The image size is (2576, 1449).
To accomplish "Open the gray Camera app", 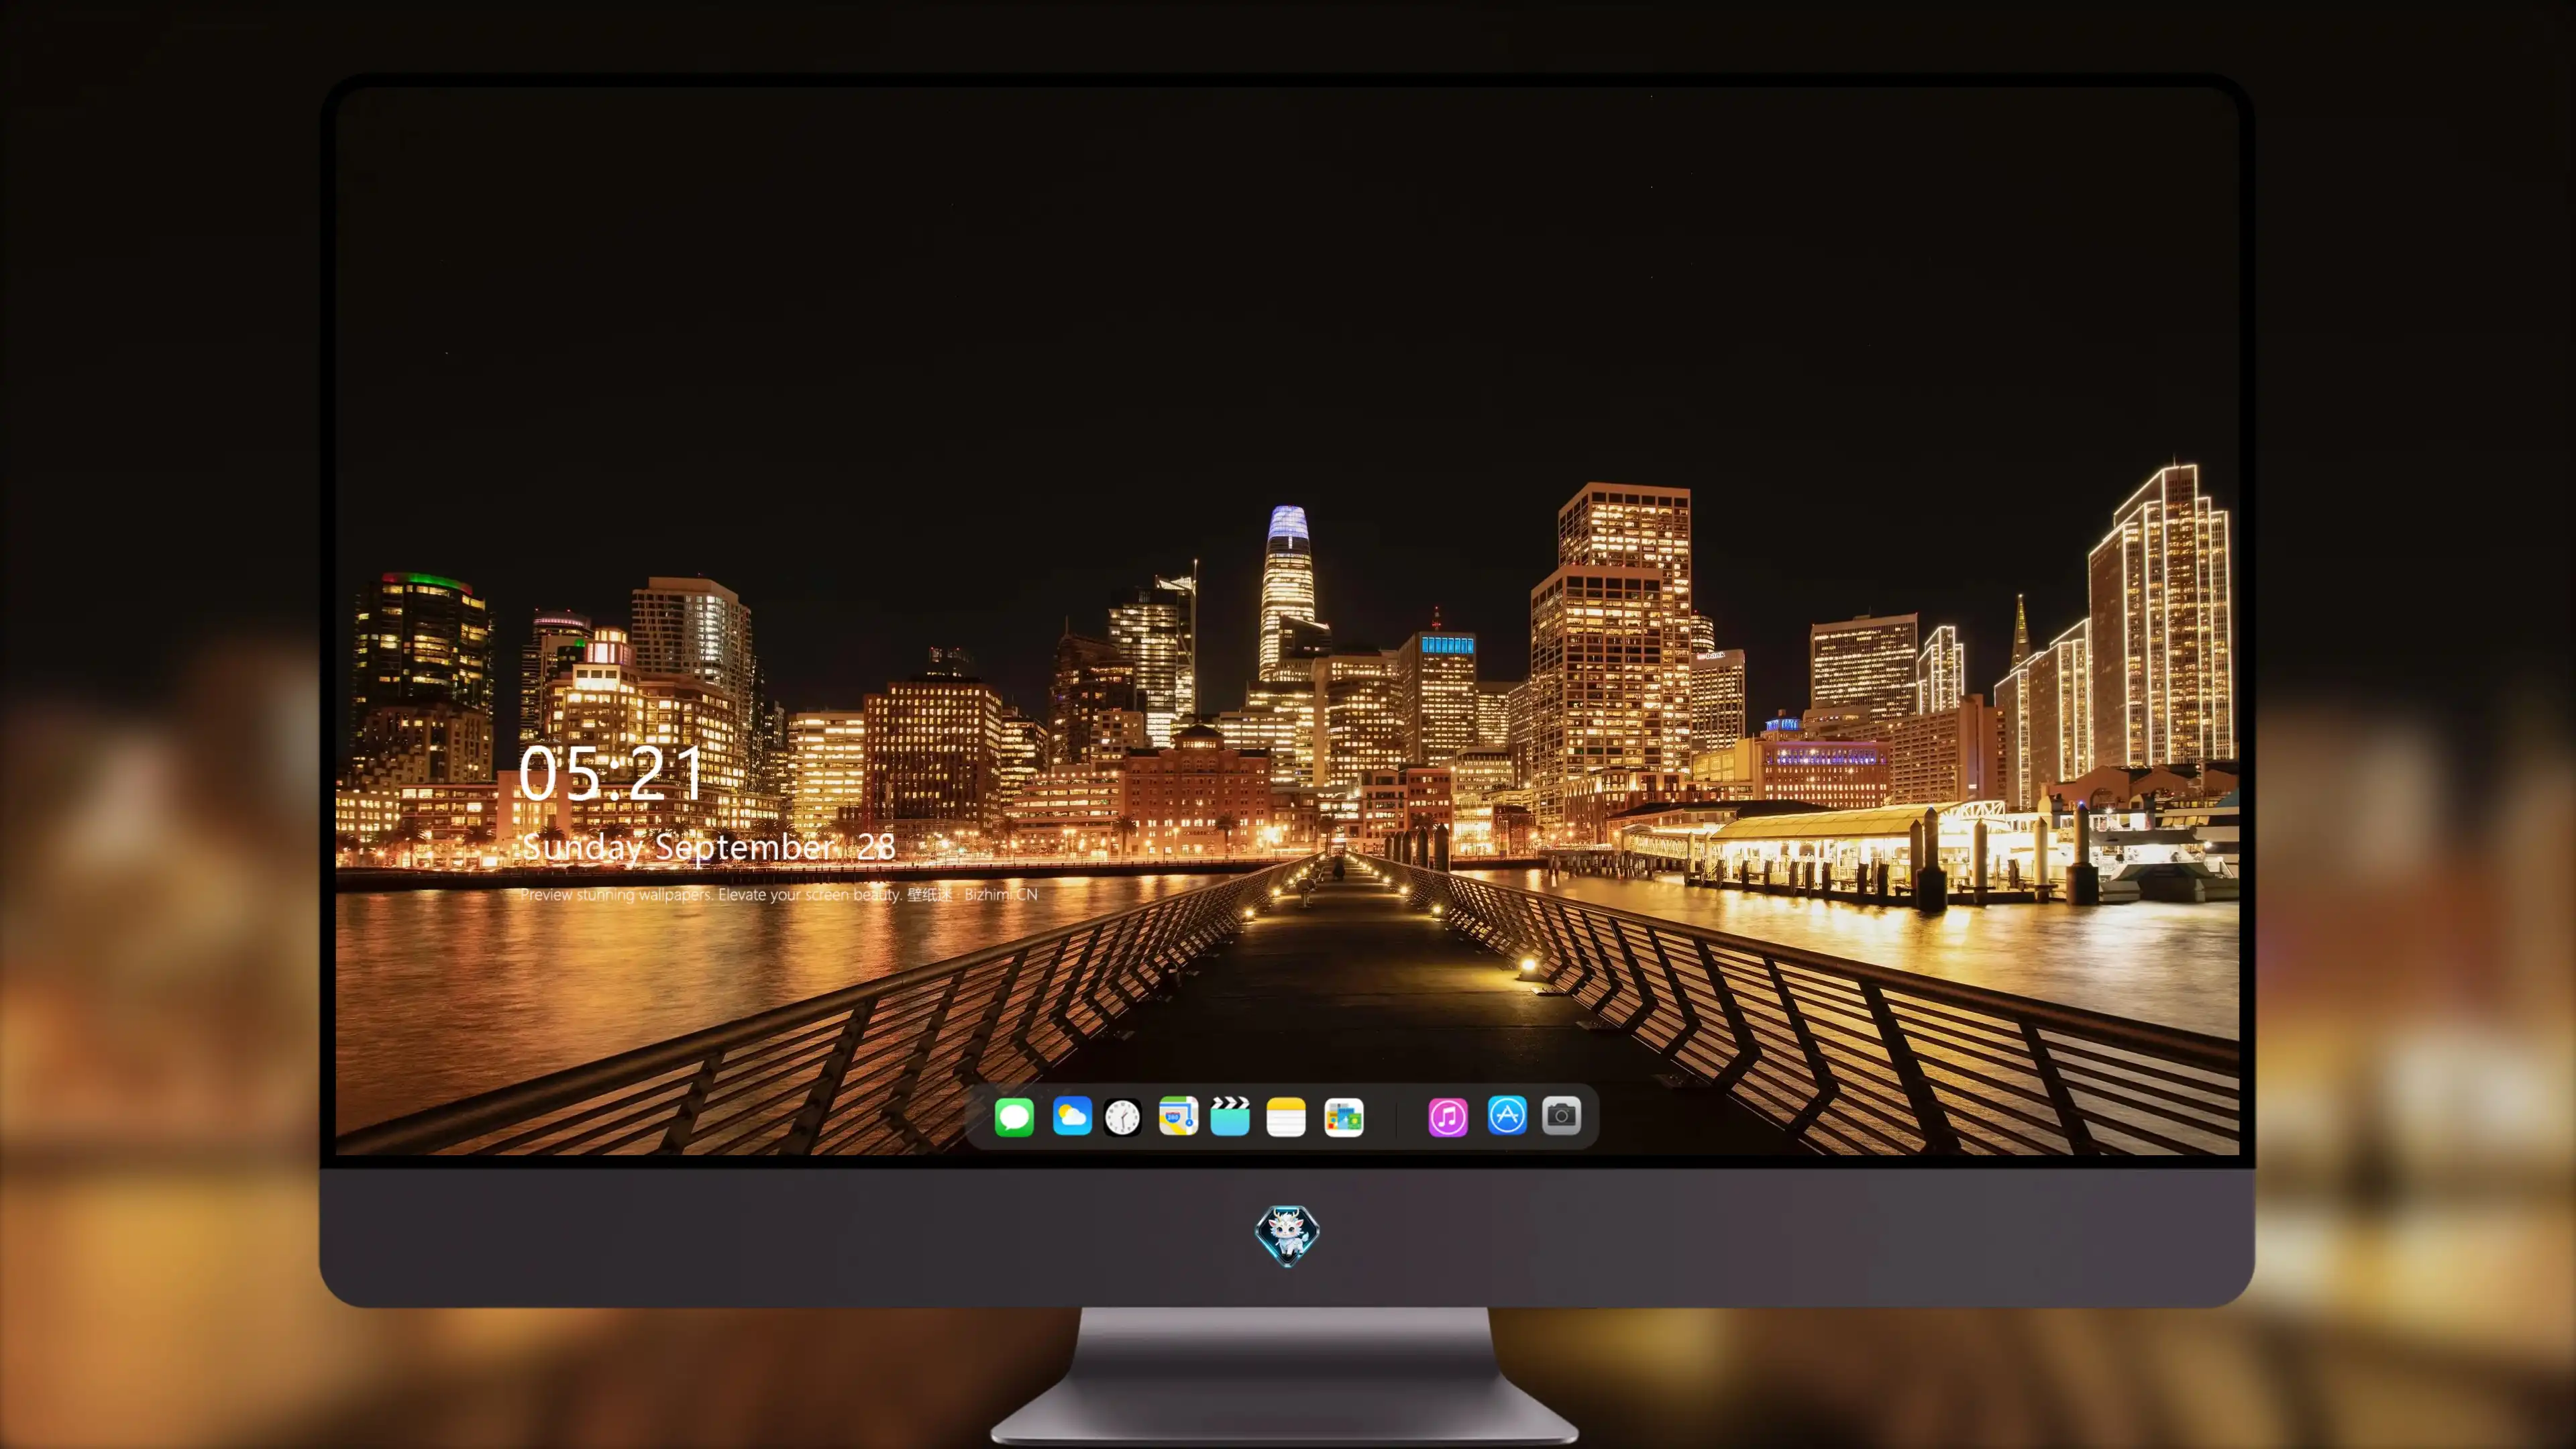I will click(x=1561, y=1115).
